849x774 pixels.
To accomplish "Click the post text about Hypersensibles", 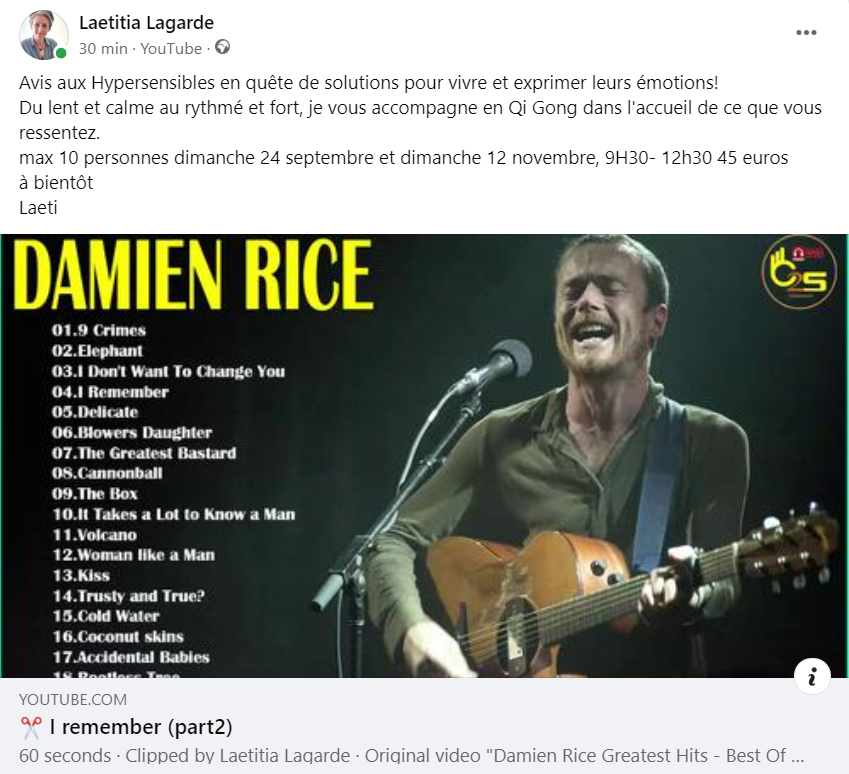I will coord(369,83).
